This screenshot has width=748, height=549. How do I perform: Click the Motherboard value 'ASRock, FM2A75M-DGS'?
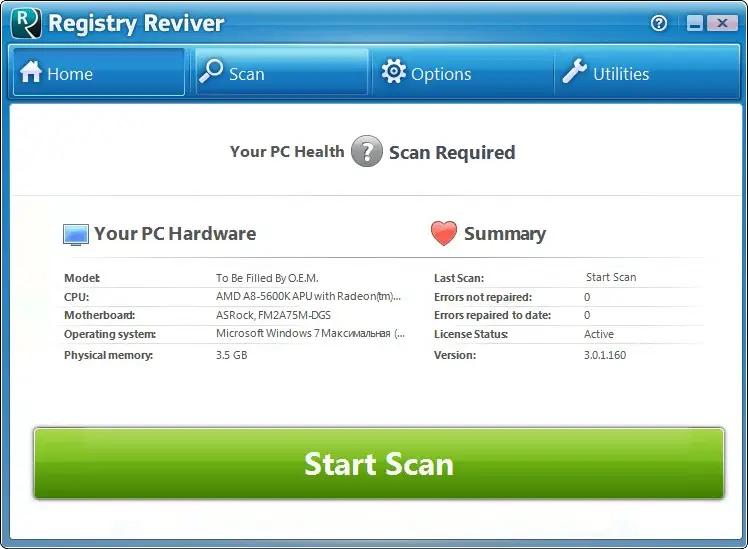coord(273,315)
